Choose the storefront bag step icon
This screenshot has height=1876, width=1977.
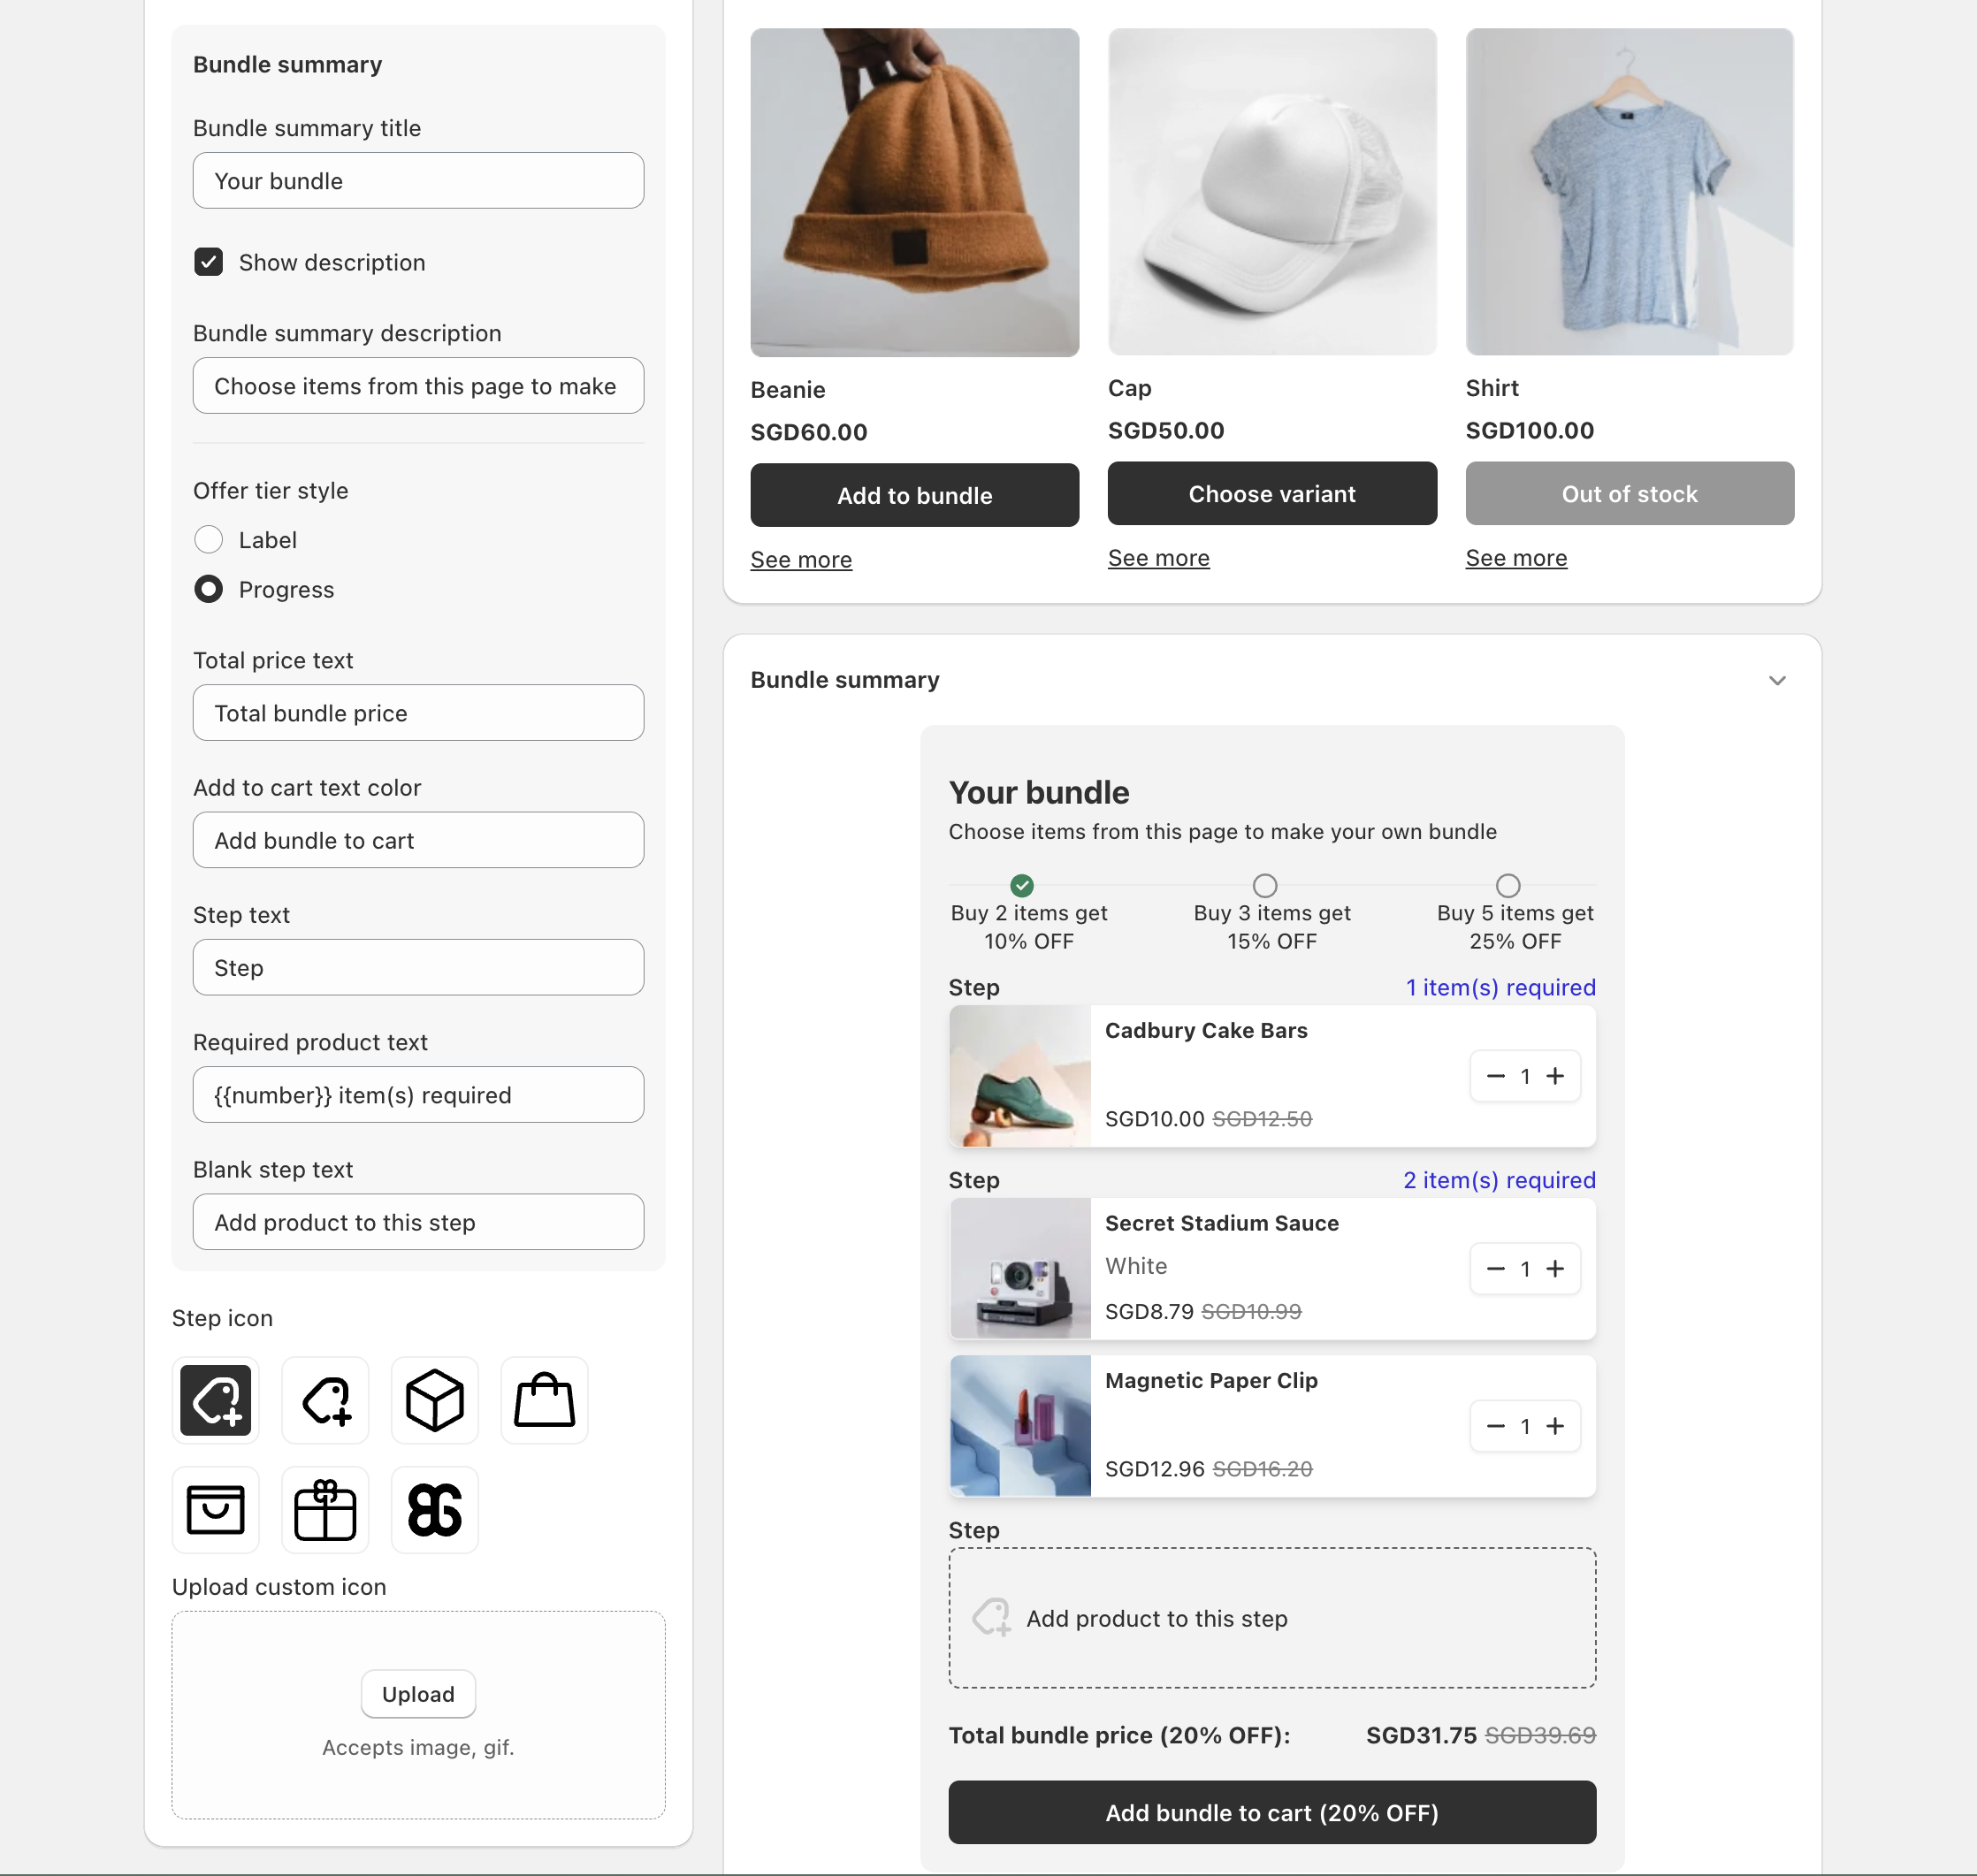tap(215, 1509)
